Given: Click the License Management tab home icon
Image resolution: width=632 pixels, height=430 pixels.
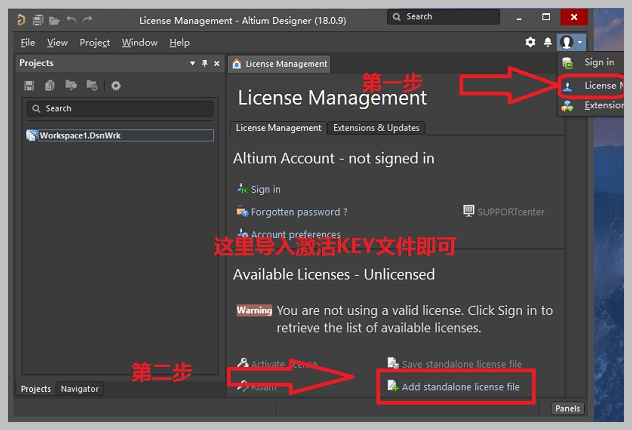Looking at the screenshot, I should (x=237, y=64).
